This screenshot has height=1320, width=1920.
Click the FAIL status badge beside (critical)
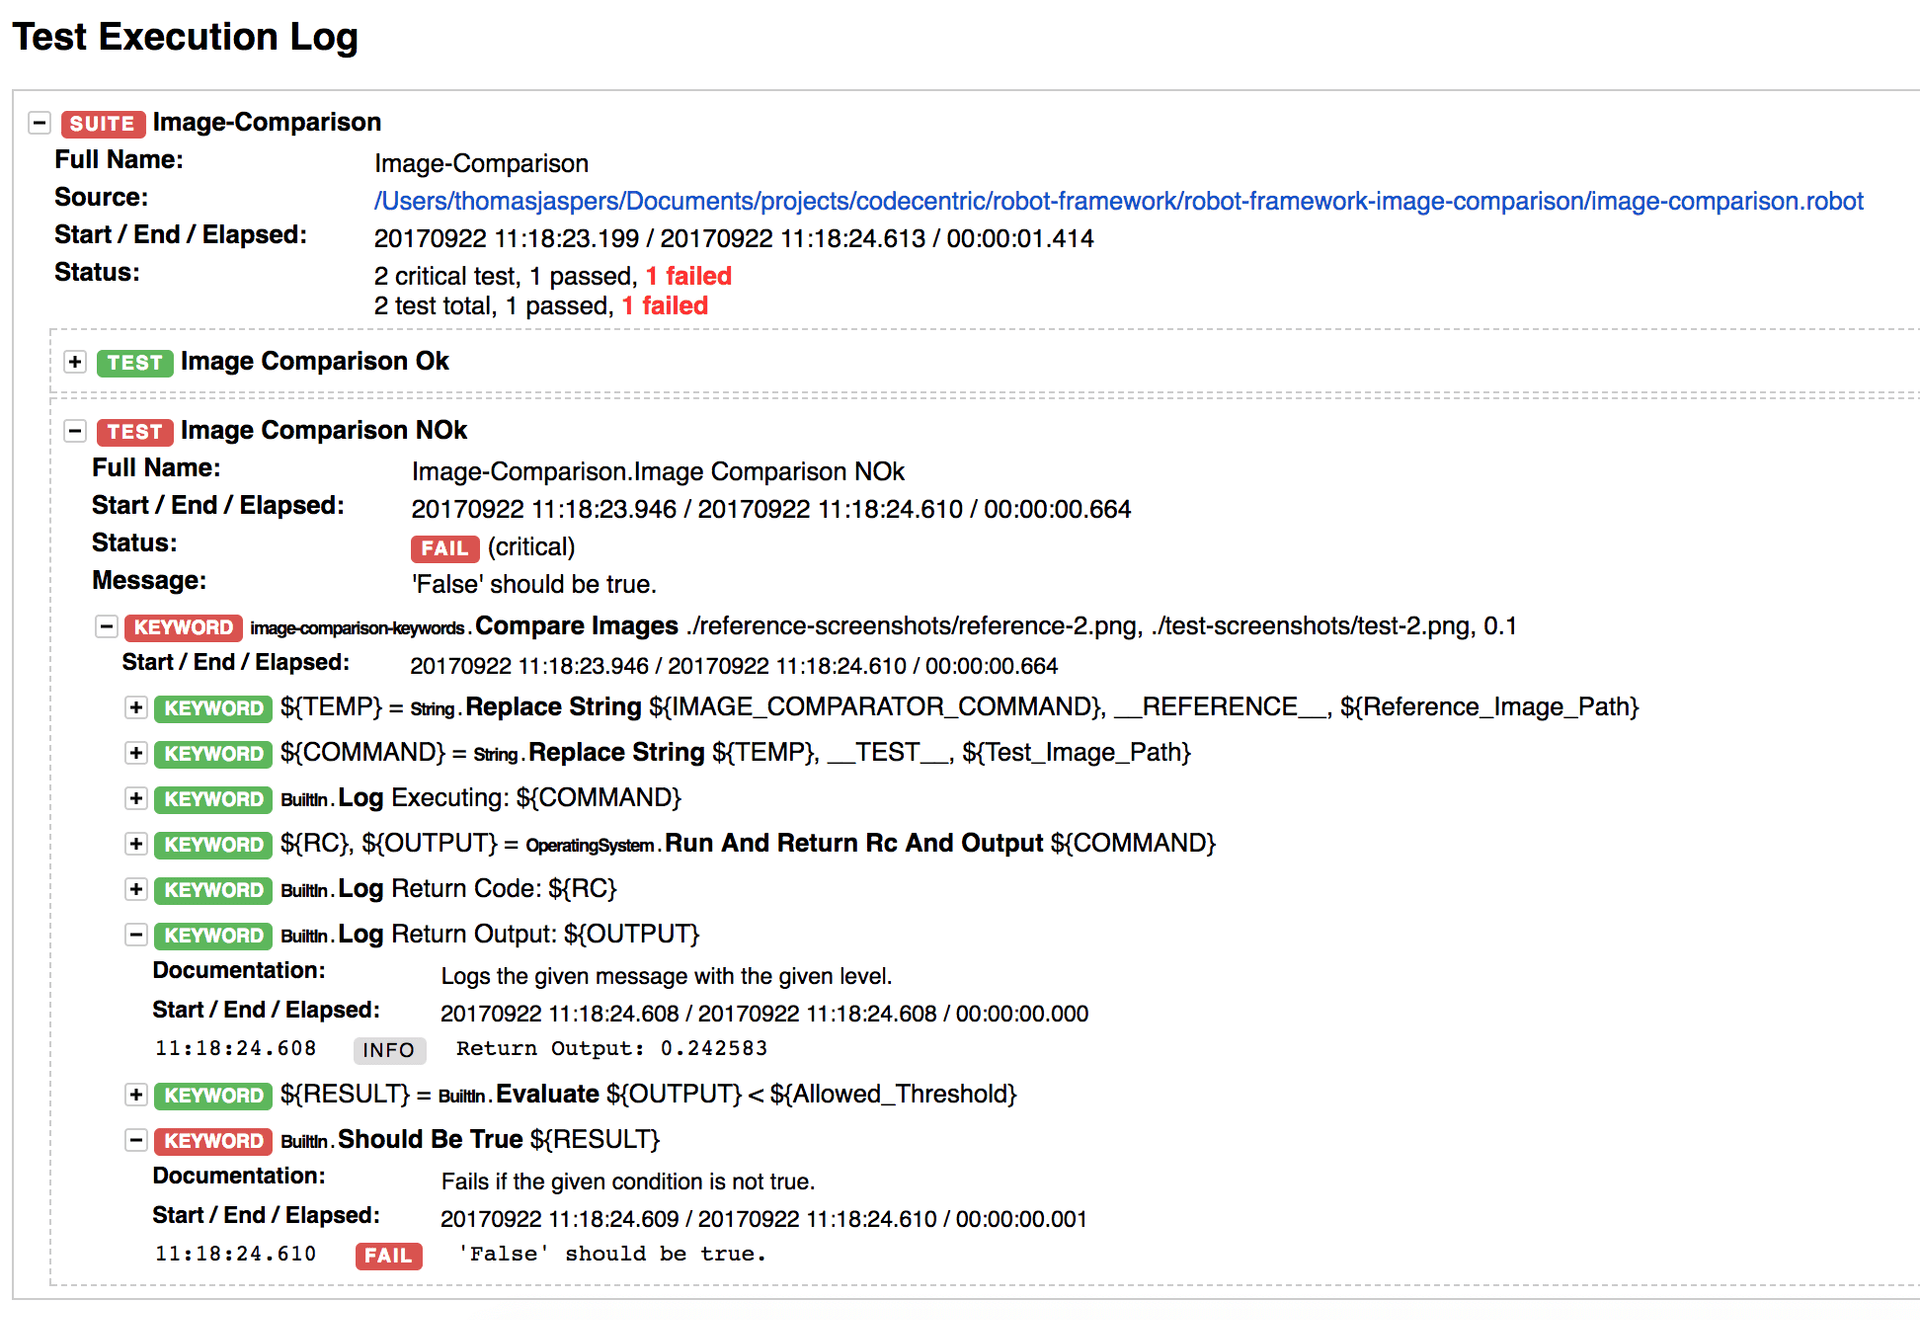tap(444, 548)
